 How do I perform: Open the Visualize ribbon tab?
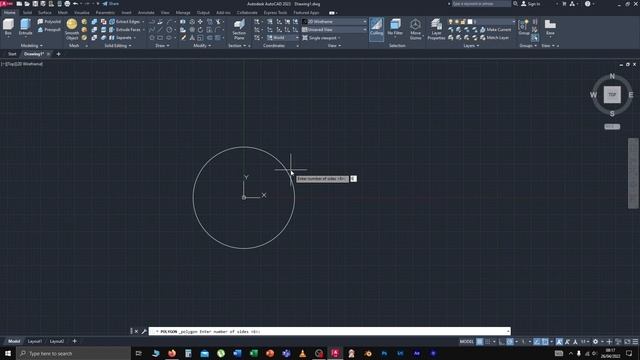pos(82,13)
